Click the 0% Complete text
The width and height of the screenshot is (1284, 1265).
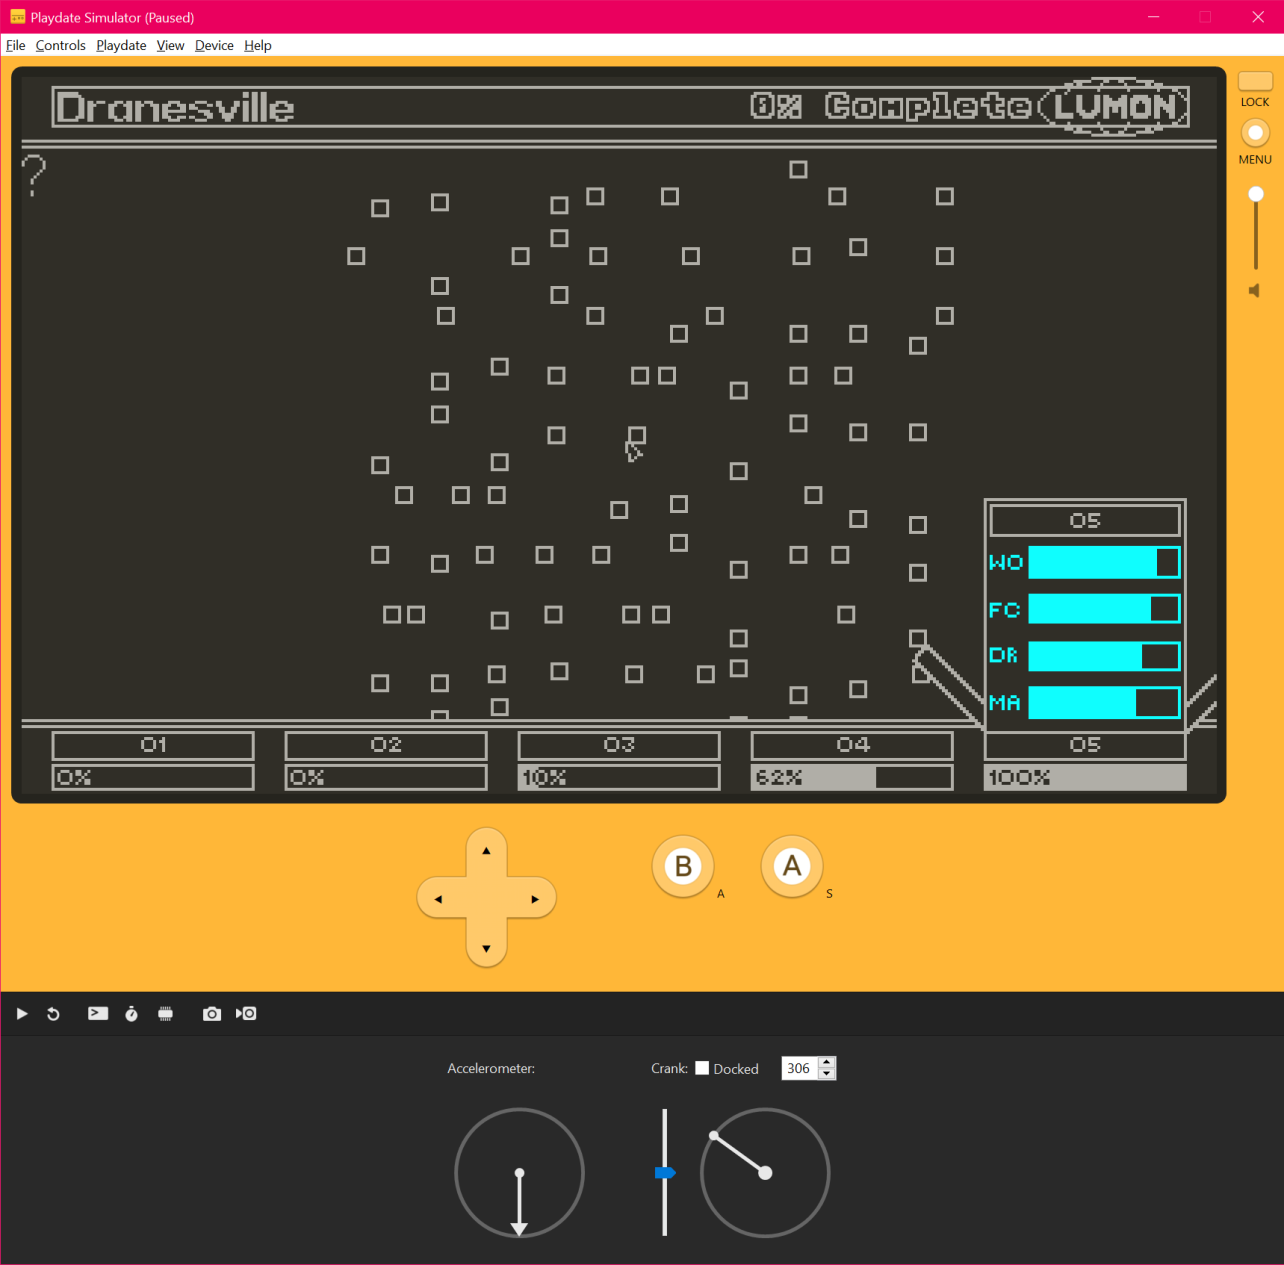(x=890, y=106)
